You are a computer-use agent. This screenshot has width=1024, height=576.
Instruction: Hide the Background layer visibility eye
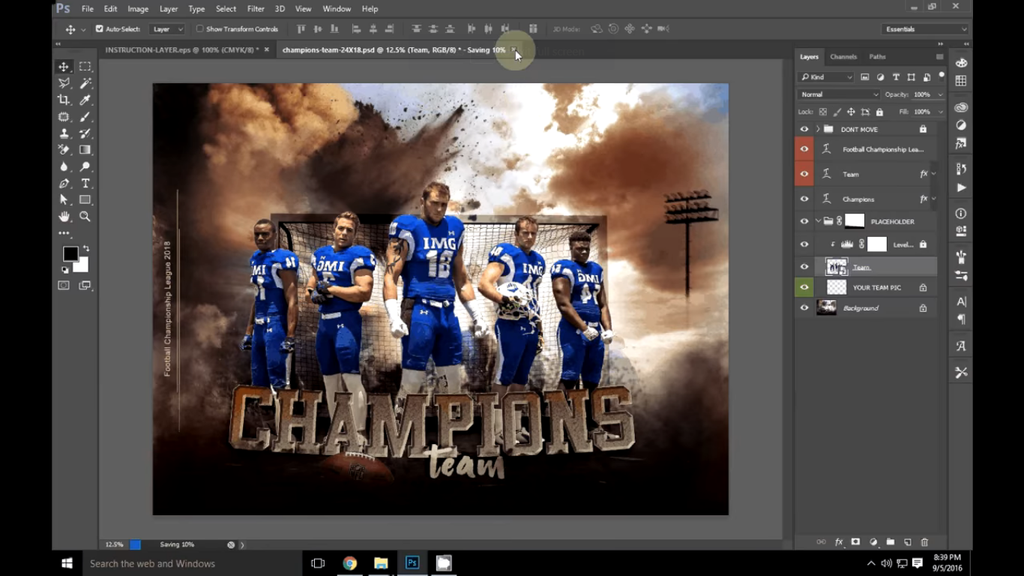coord(805,308)
